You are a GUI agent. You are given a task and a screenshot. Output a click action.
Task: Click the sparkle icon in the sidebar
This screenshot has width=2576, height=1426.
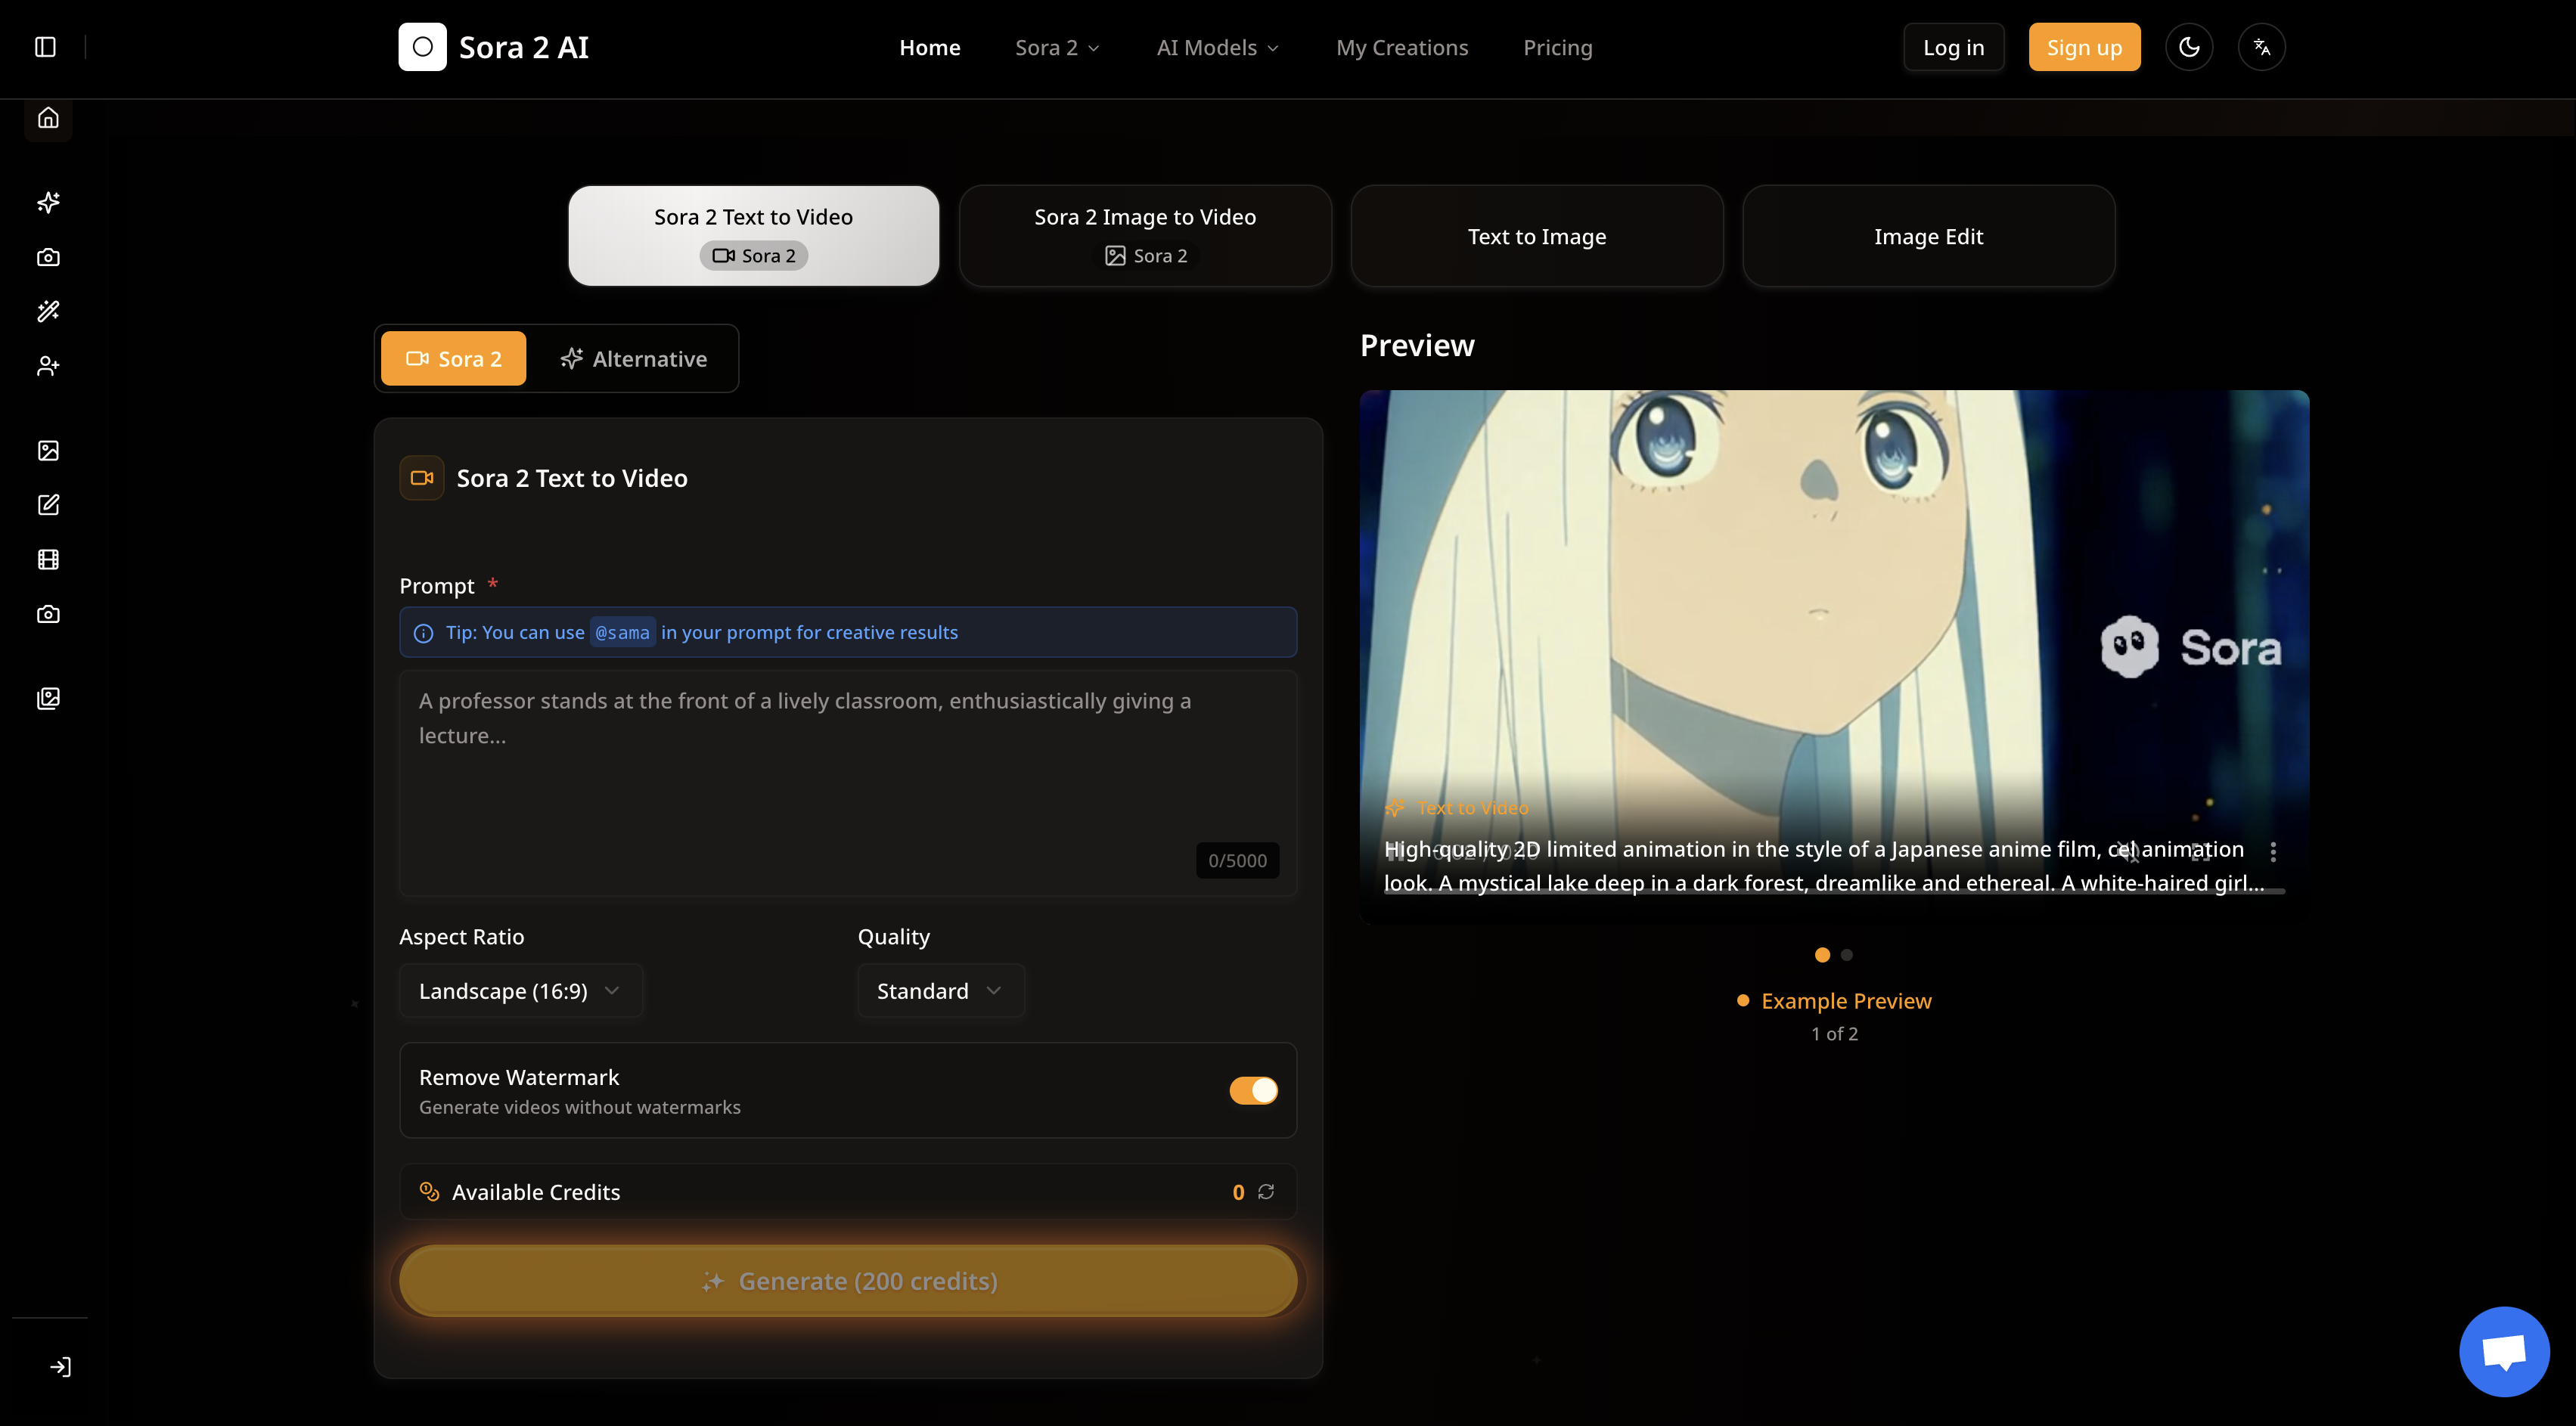pyautogui.click(x=48, y=202)
